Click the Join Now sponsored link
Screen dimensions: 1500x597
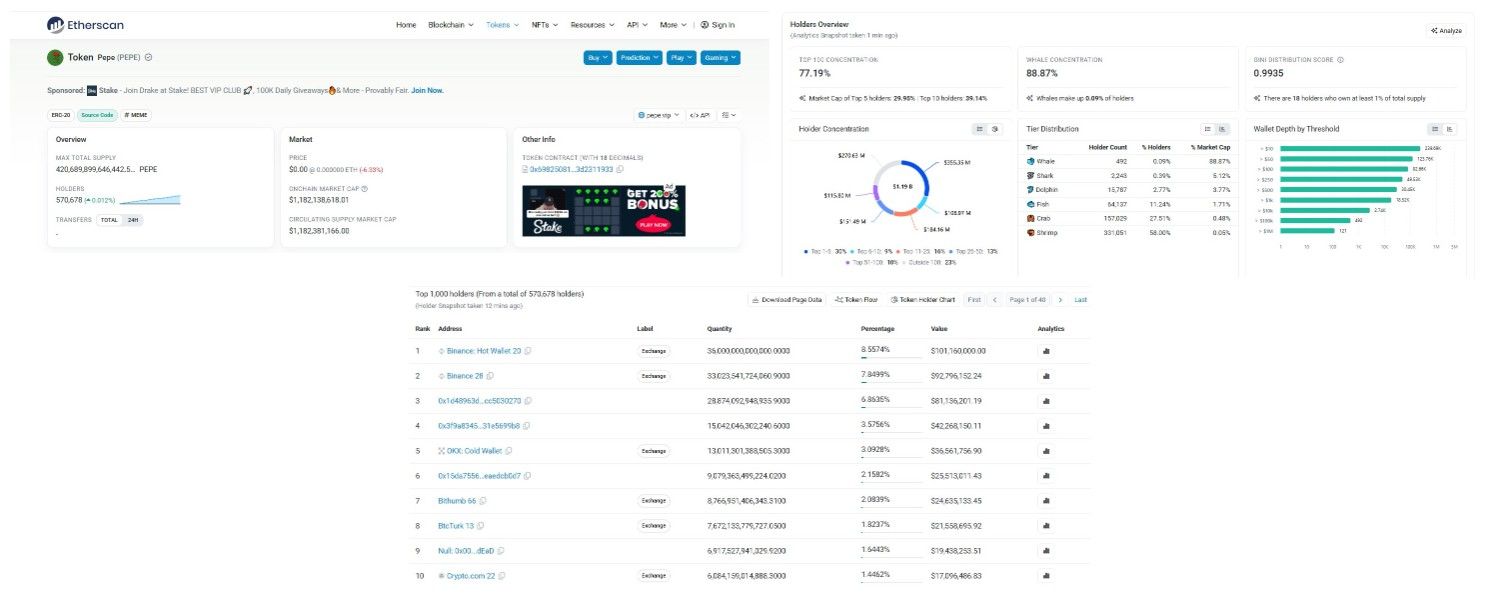pyautogui.click(x=427, y=90)
